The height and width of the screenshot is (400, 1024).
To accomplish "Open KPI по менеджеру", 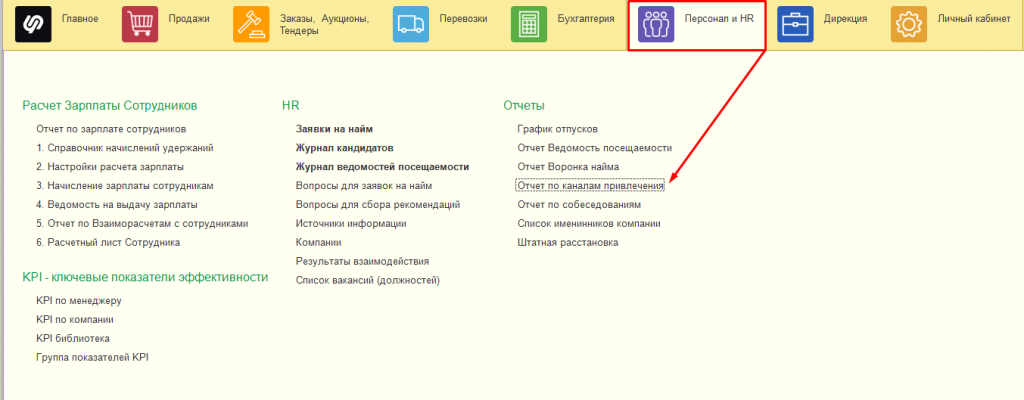I will click(79, 301).
